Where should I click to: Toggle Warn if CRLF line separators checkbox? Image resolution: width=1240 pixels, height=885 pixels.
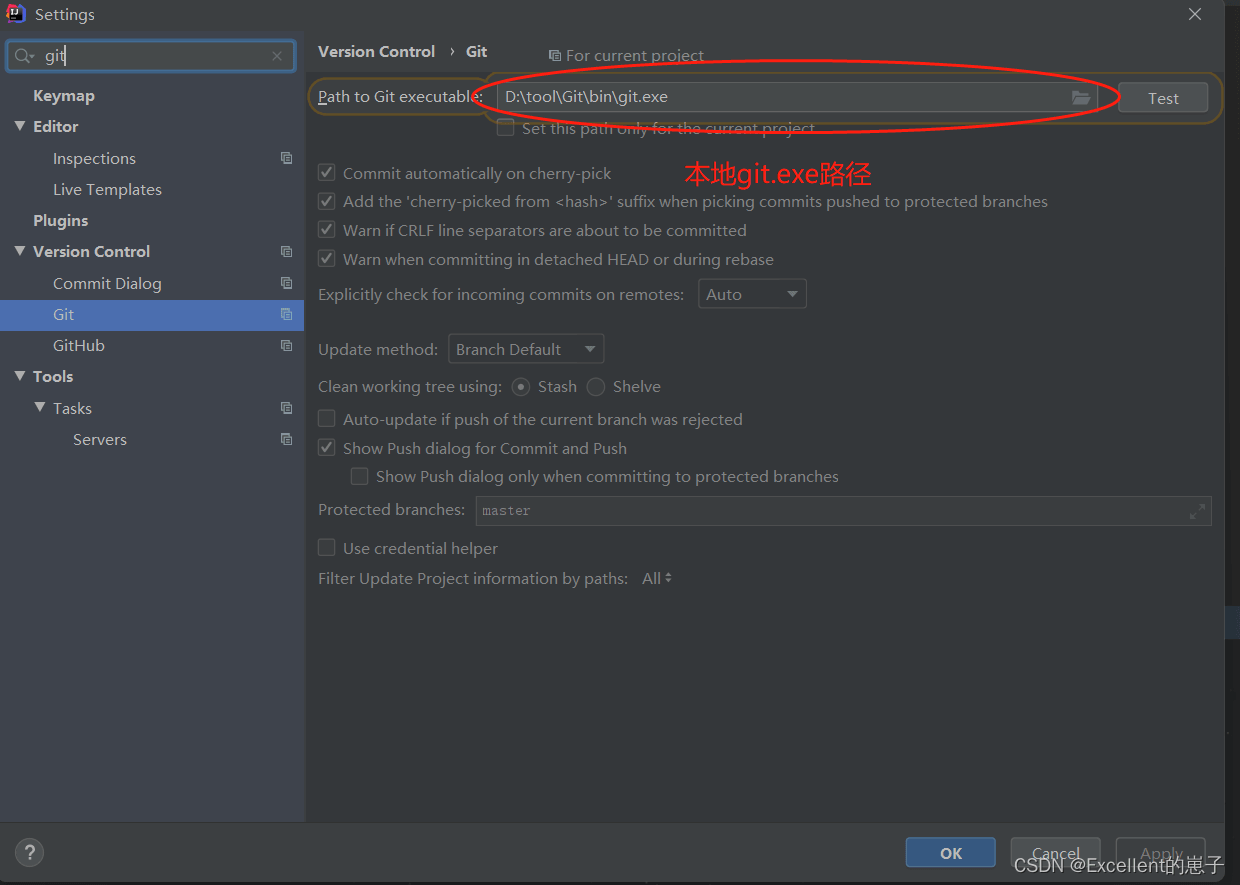[326, 230]
